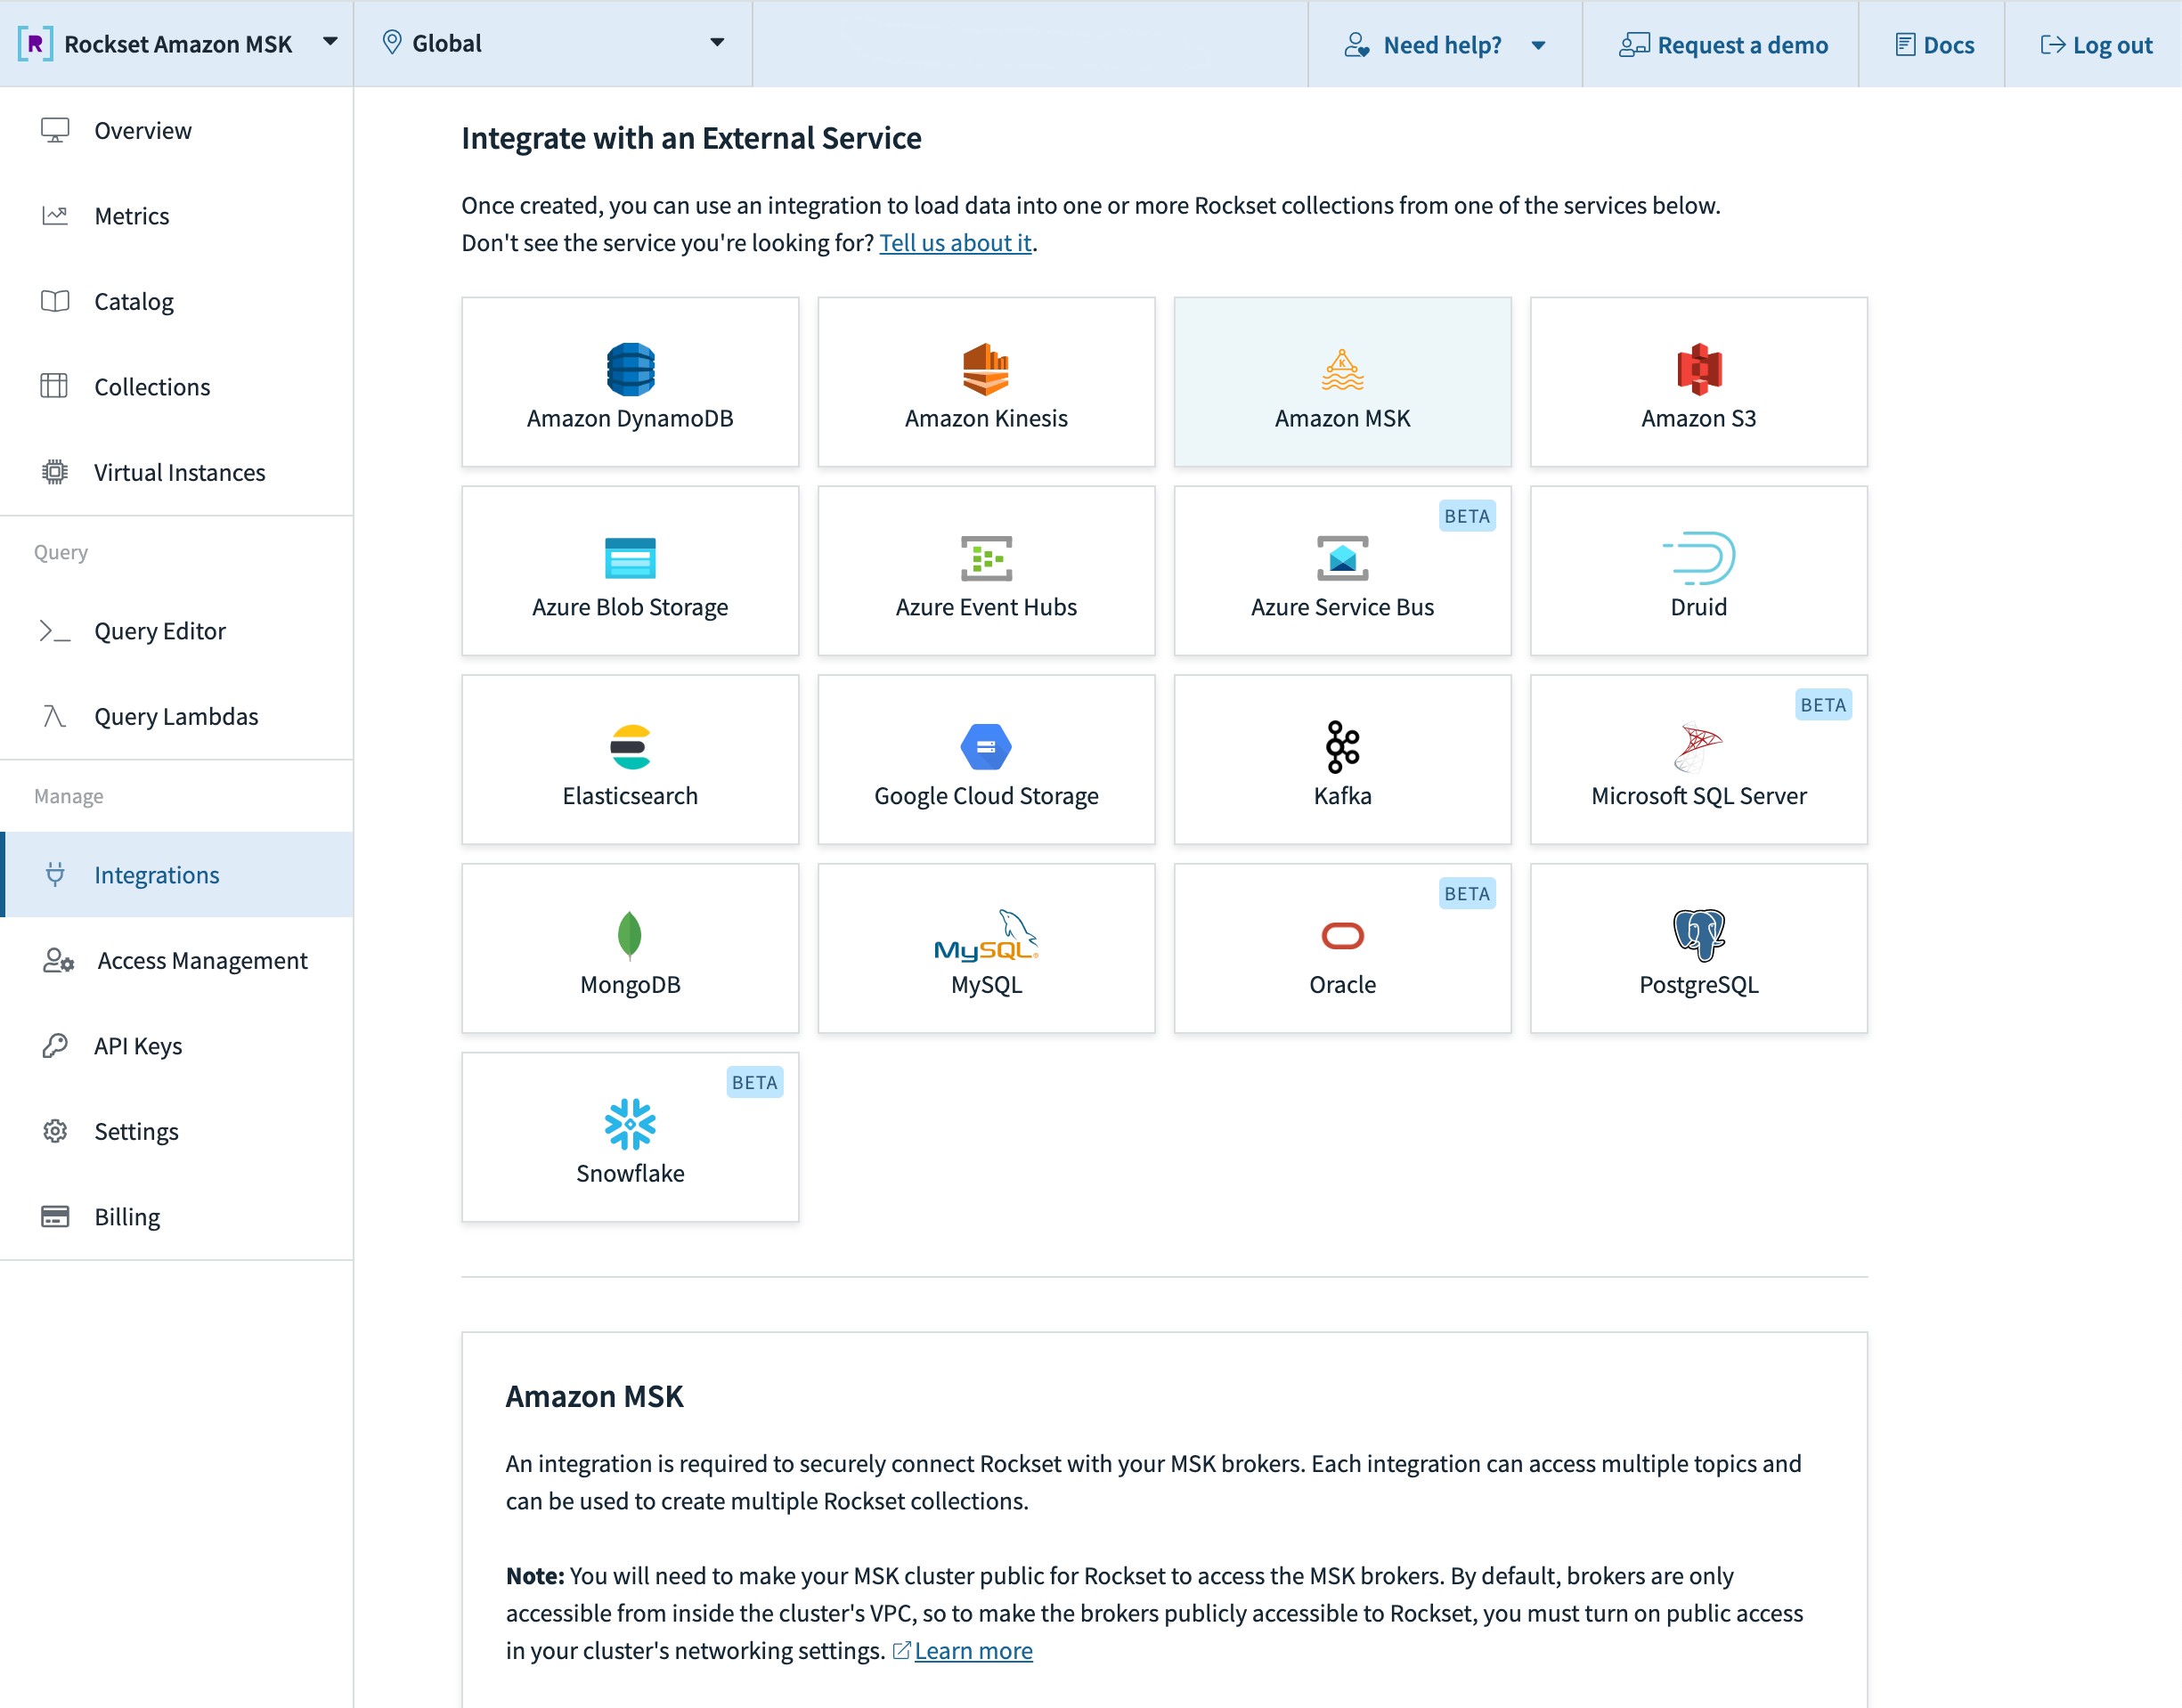Click the Druid integration icon
The image size is (2182, 1708).
pos(1698,558)
